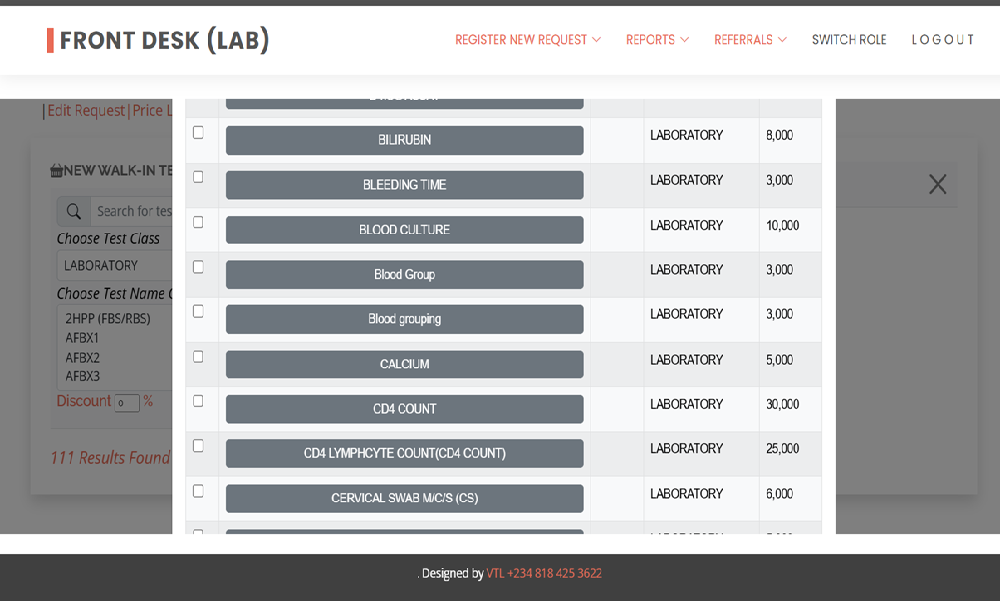Screen dimensions: 1000x601
Task: Click the VTL phone link in footer
Action: point(544,574)
